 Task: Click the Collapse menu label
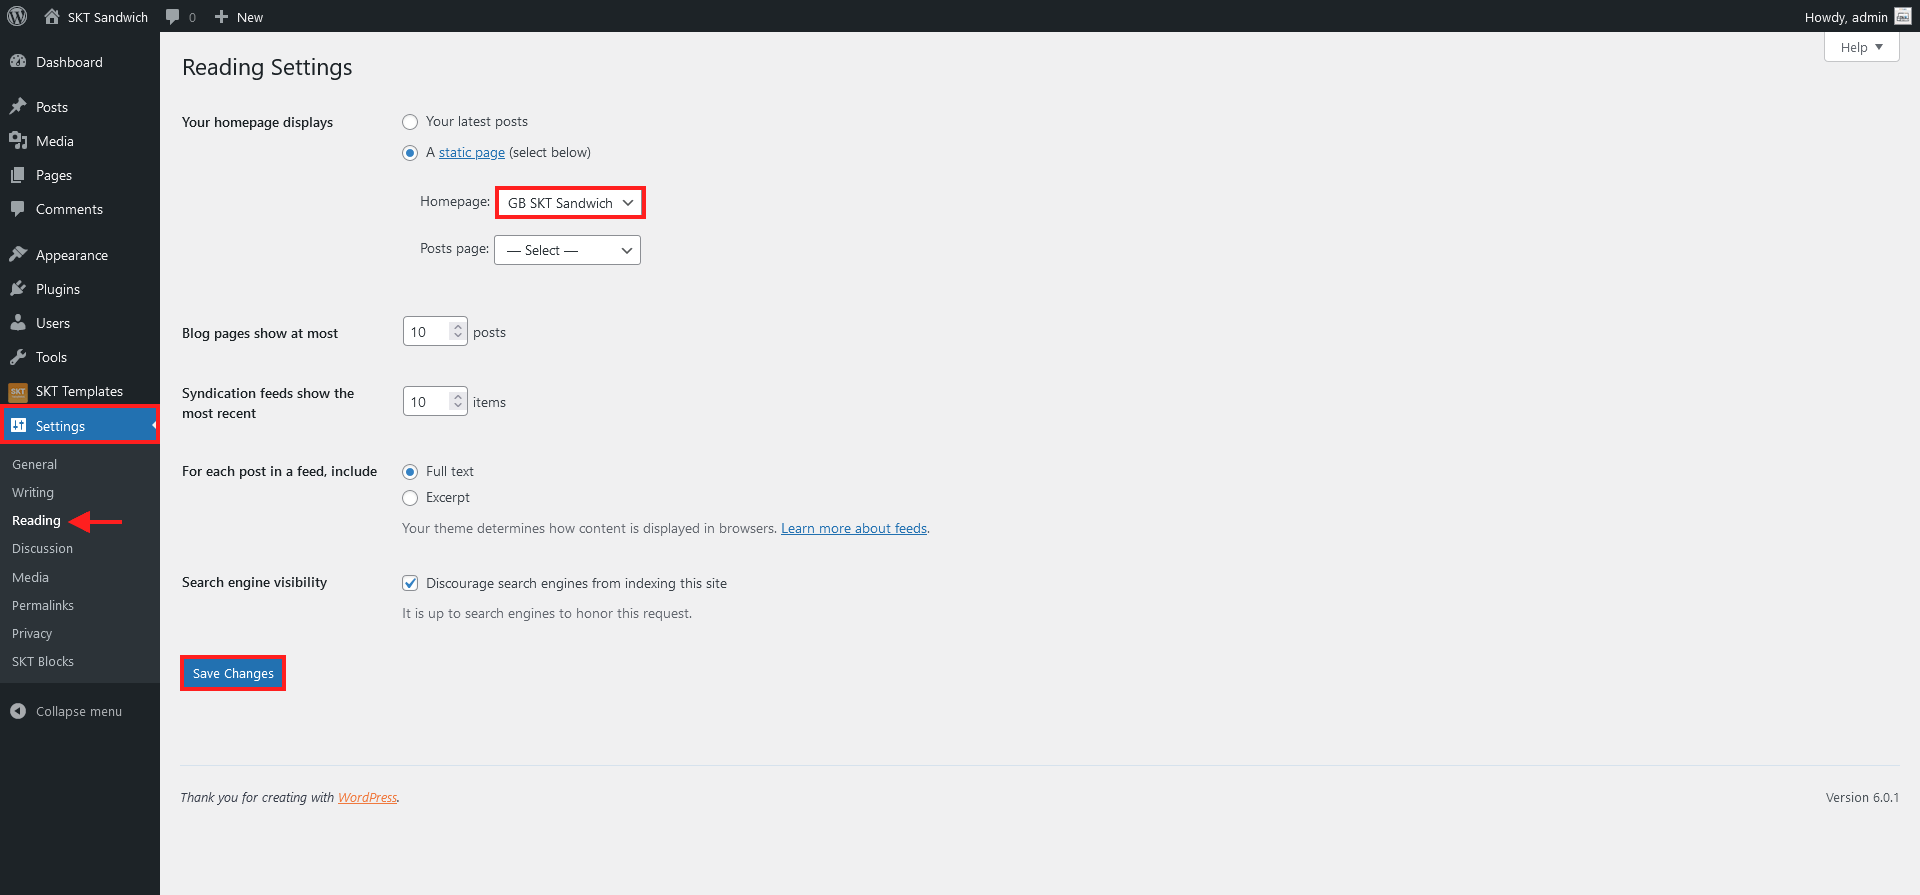[x=79, y=711]
